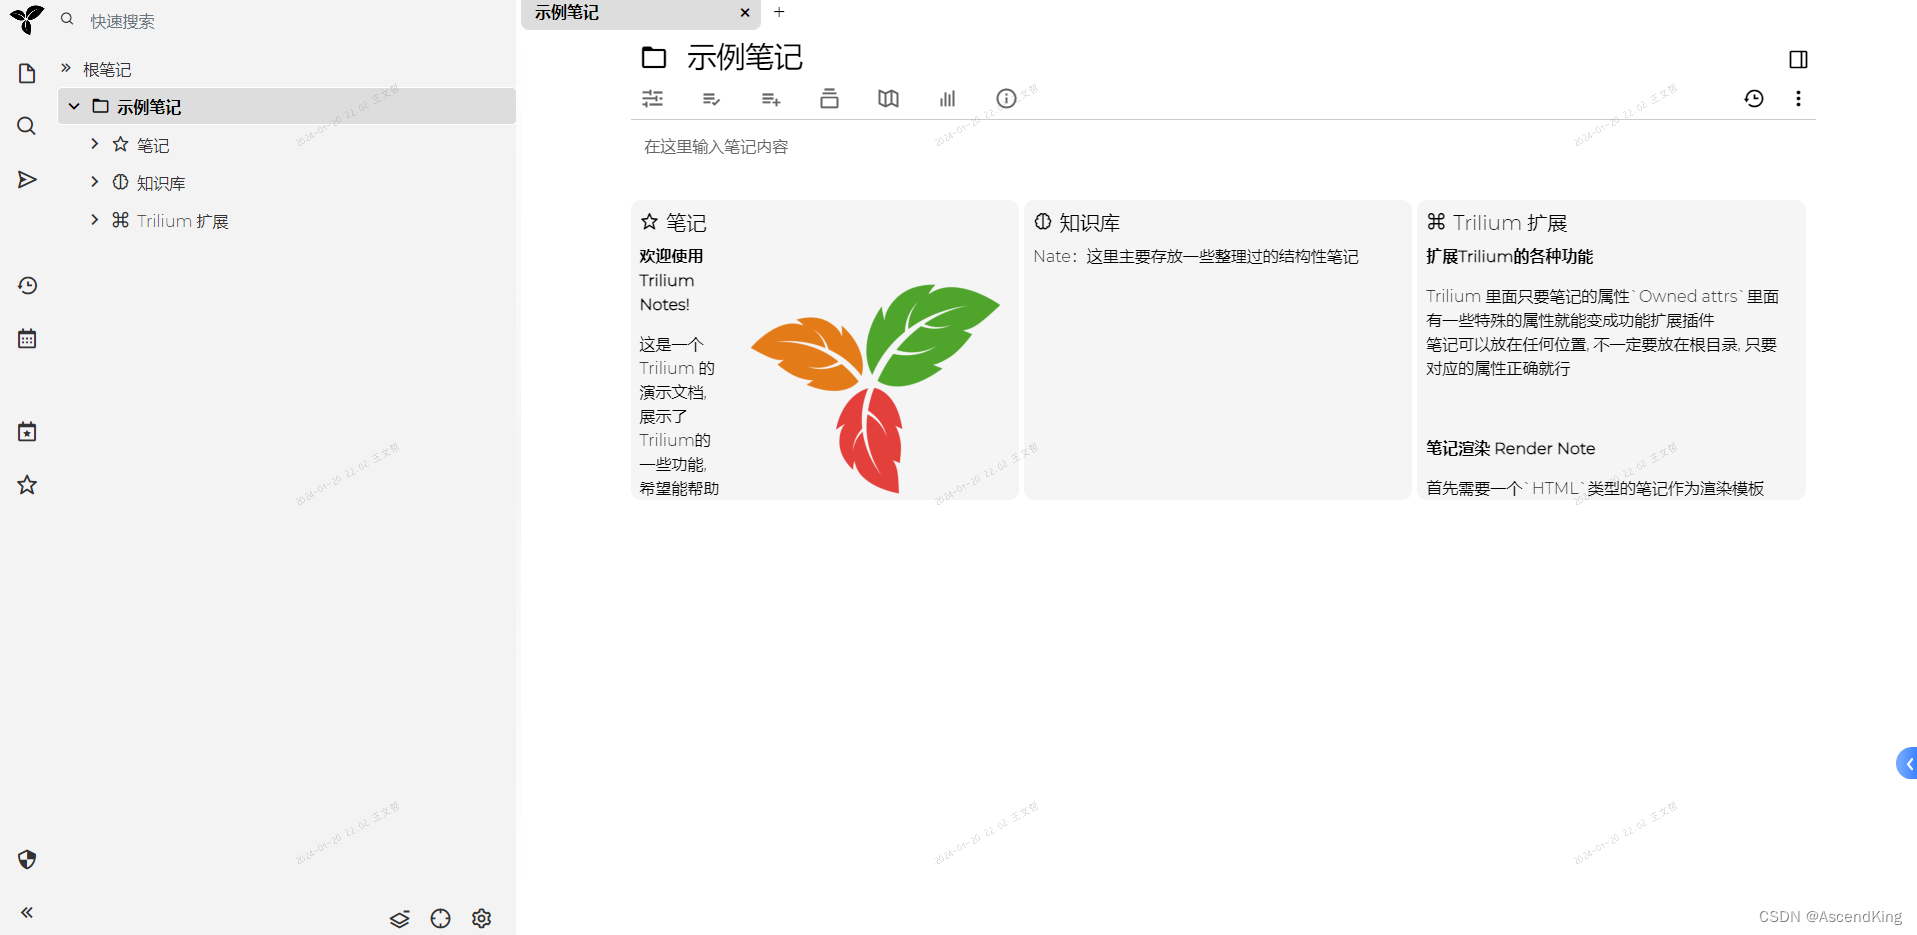This screenshot has width=1917, height=935.
Task: Click the folder icon beside note title
Action: 654,57
